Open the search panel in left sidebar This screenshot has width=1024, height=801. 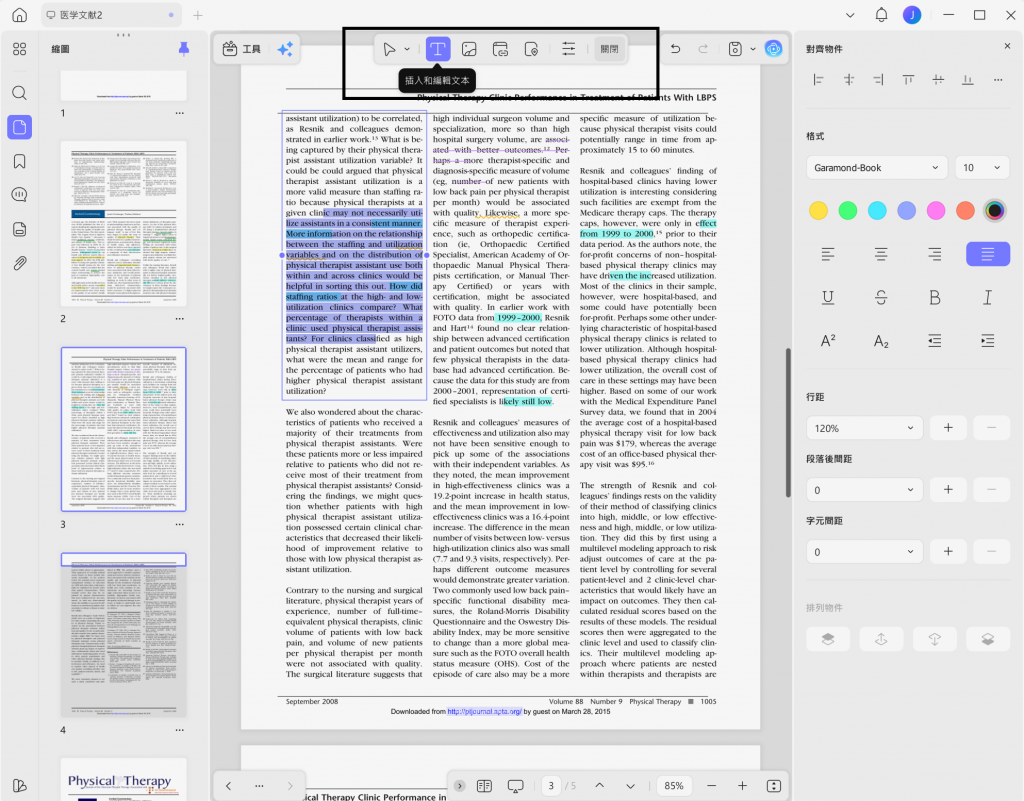20,93
